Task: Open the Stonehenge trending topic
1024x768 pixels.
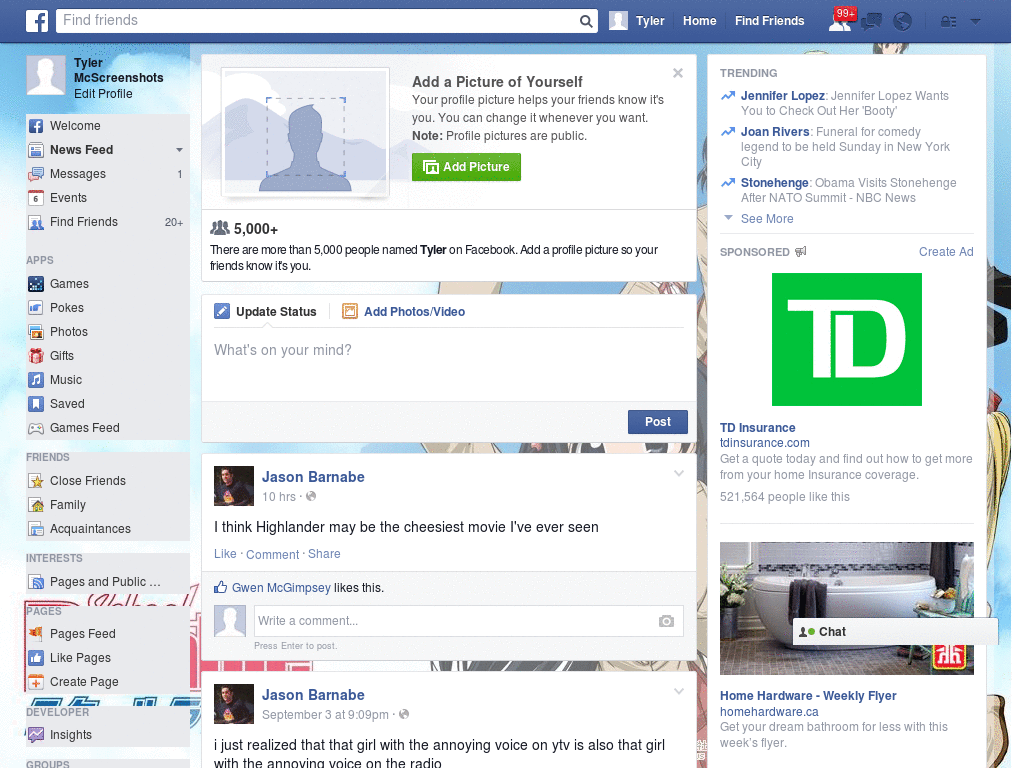Action: (775, 183)
